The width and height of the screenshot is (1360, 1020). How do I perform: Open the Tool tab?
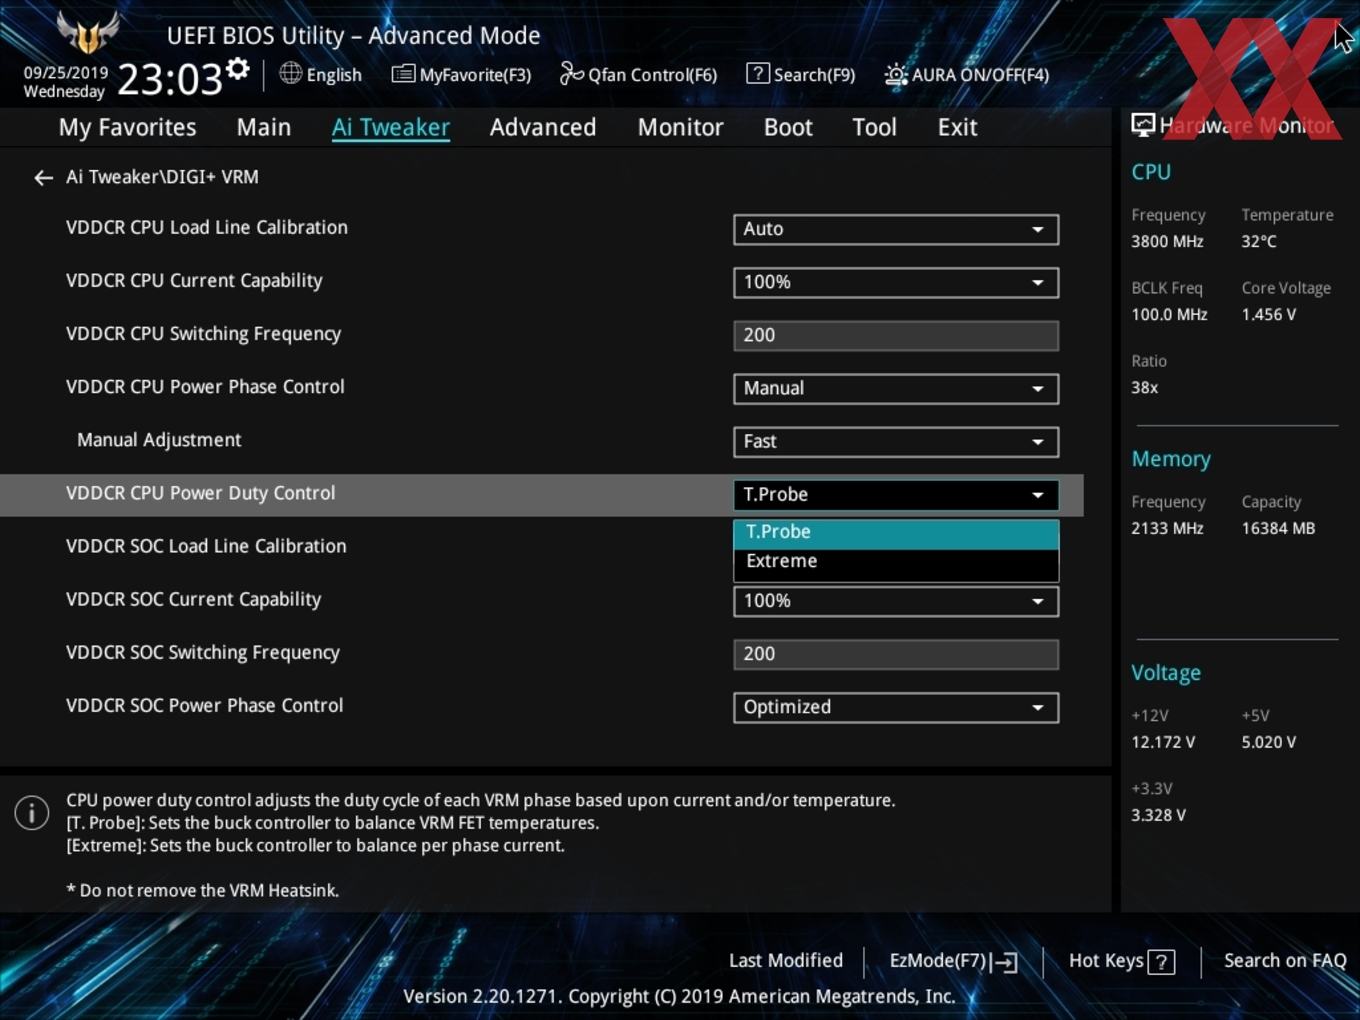pyautogui.click(x=874, y=127)
